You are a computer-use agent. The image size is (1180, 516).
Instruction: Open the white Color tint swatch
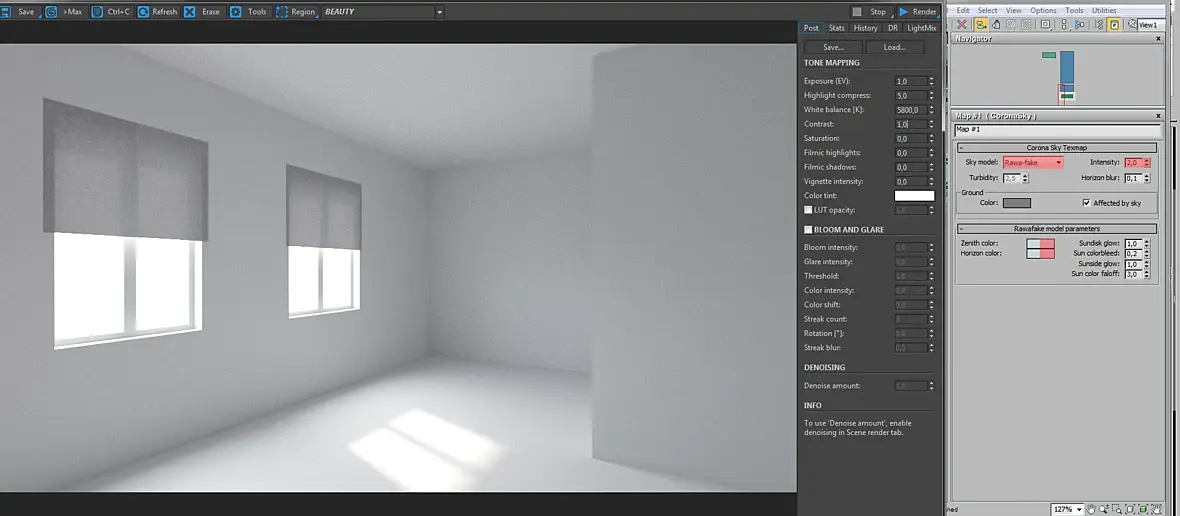914,196
